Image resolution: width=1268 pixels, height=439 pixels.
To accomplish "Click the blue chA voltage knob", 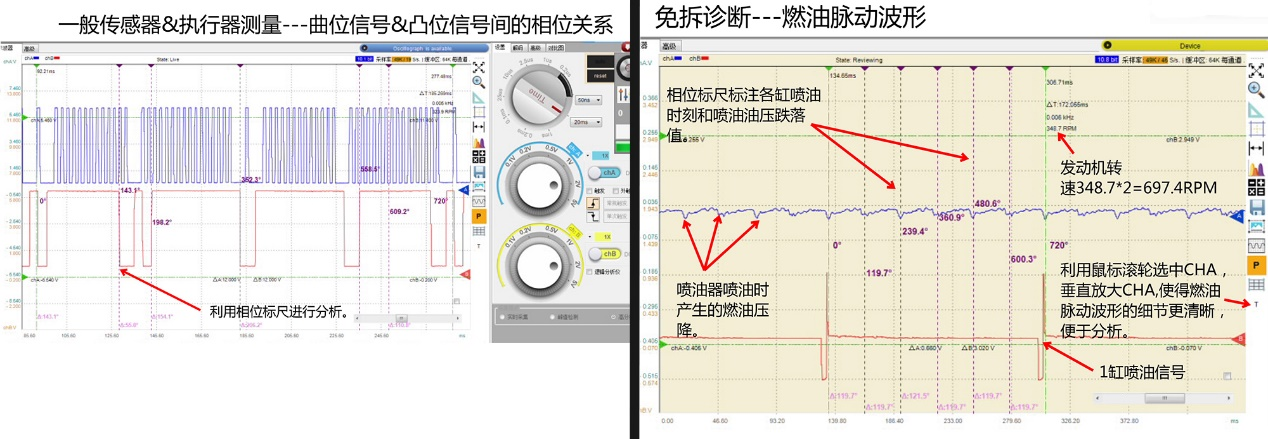I will click(x=540, y=184).
